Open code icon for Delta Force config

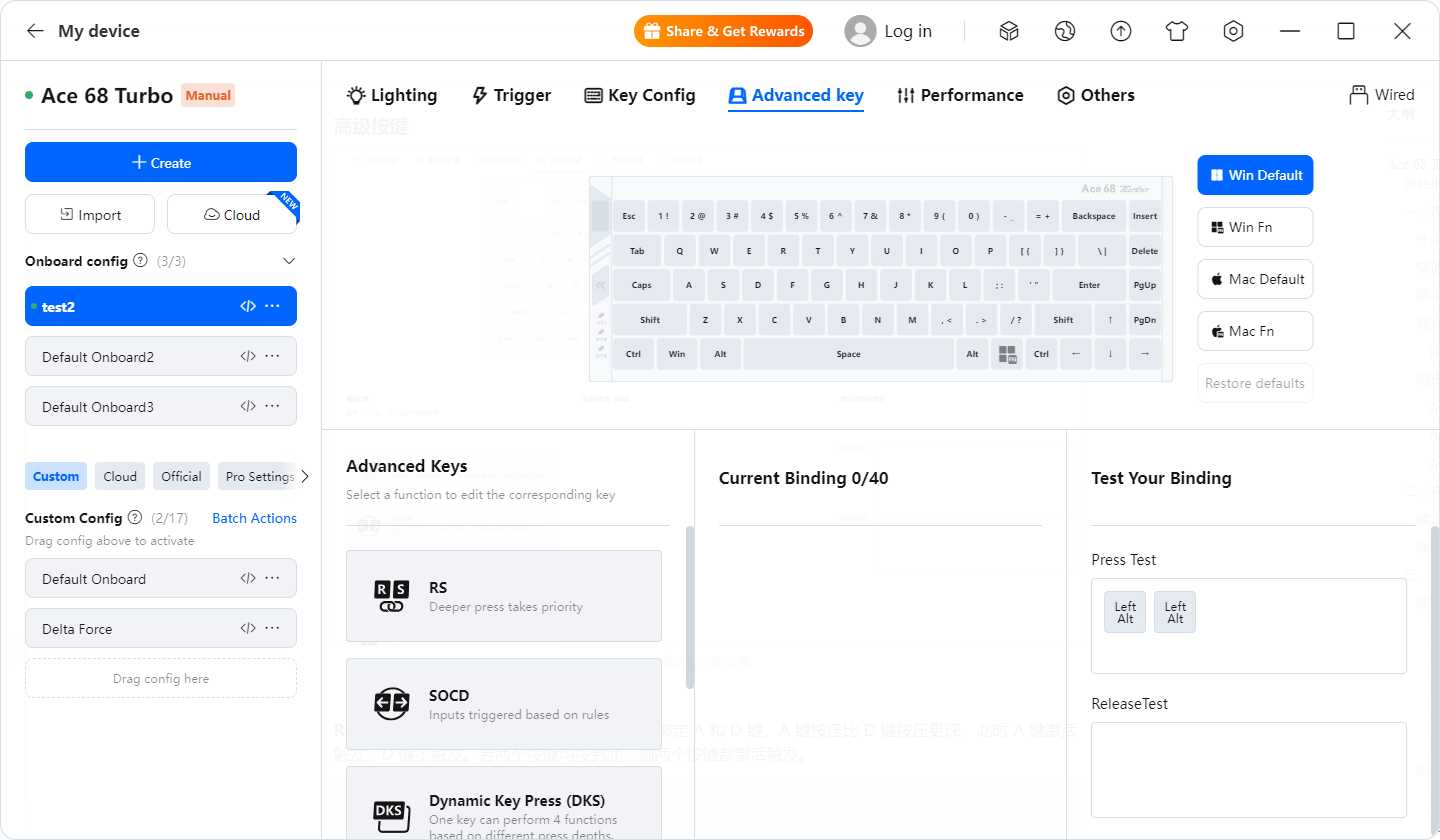(x=248, y=628)
